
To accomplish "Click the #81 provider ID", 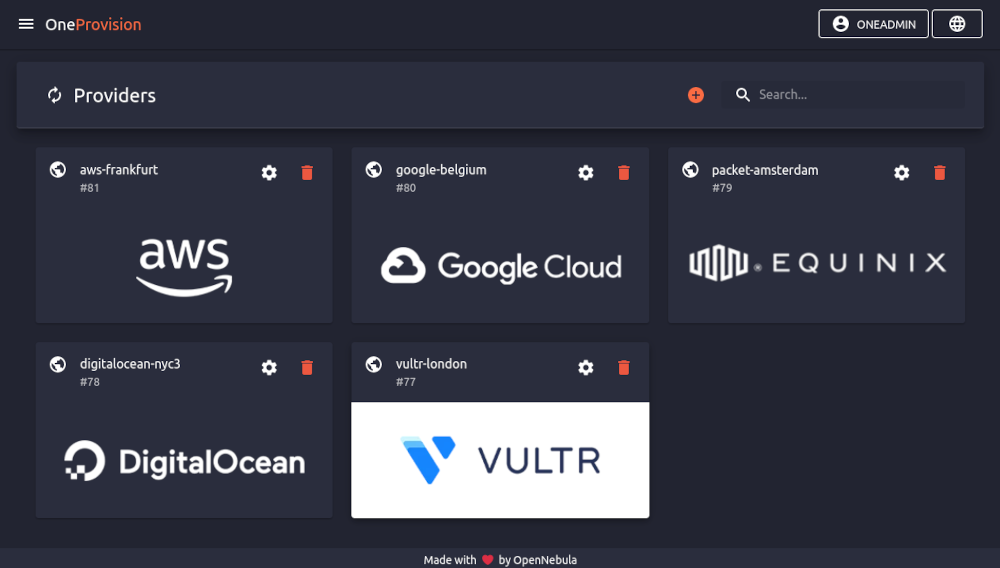I will pyautogui.click(x=89, y=188).
